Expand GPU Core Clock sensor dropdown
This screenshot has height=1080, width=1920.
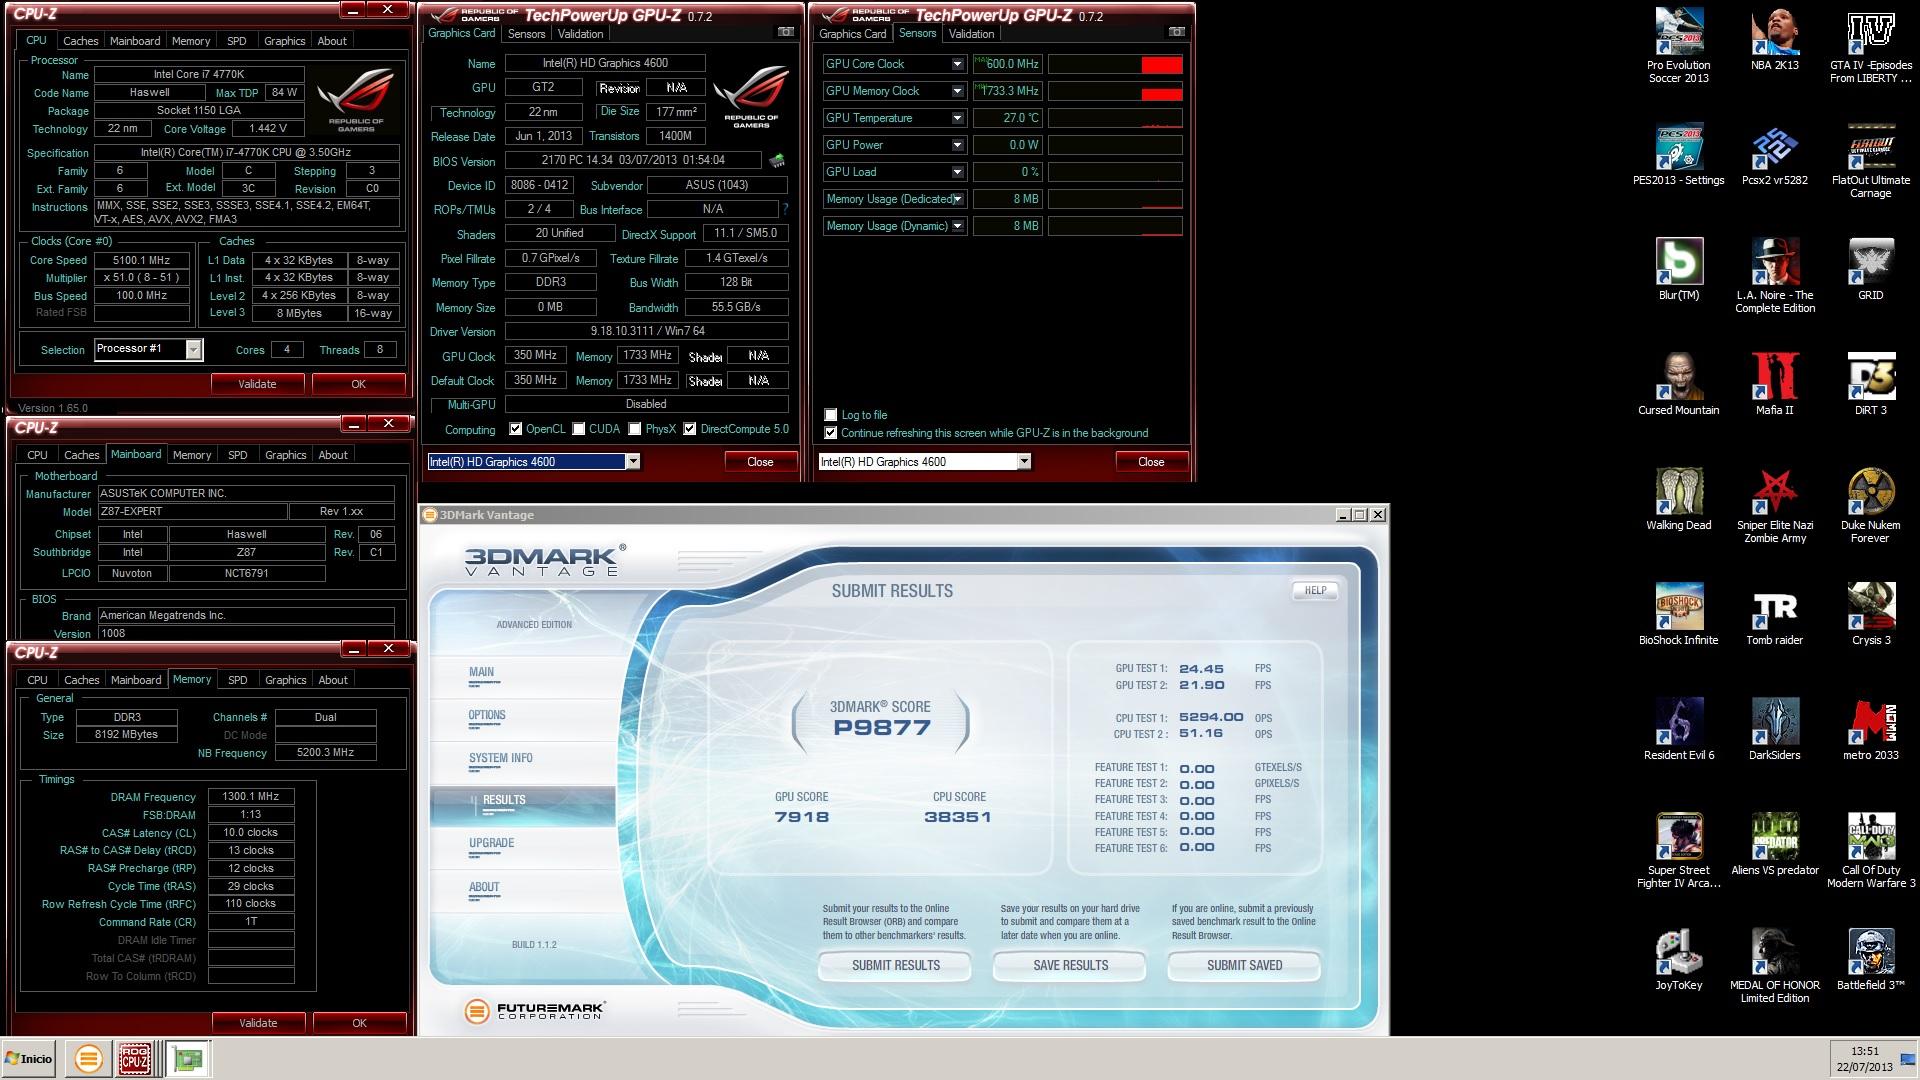pos(957,64)
